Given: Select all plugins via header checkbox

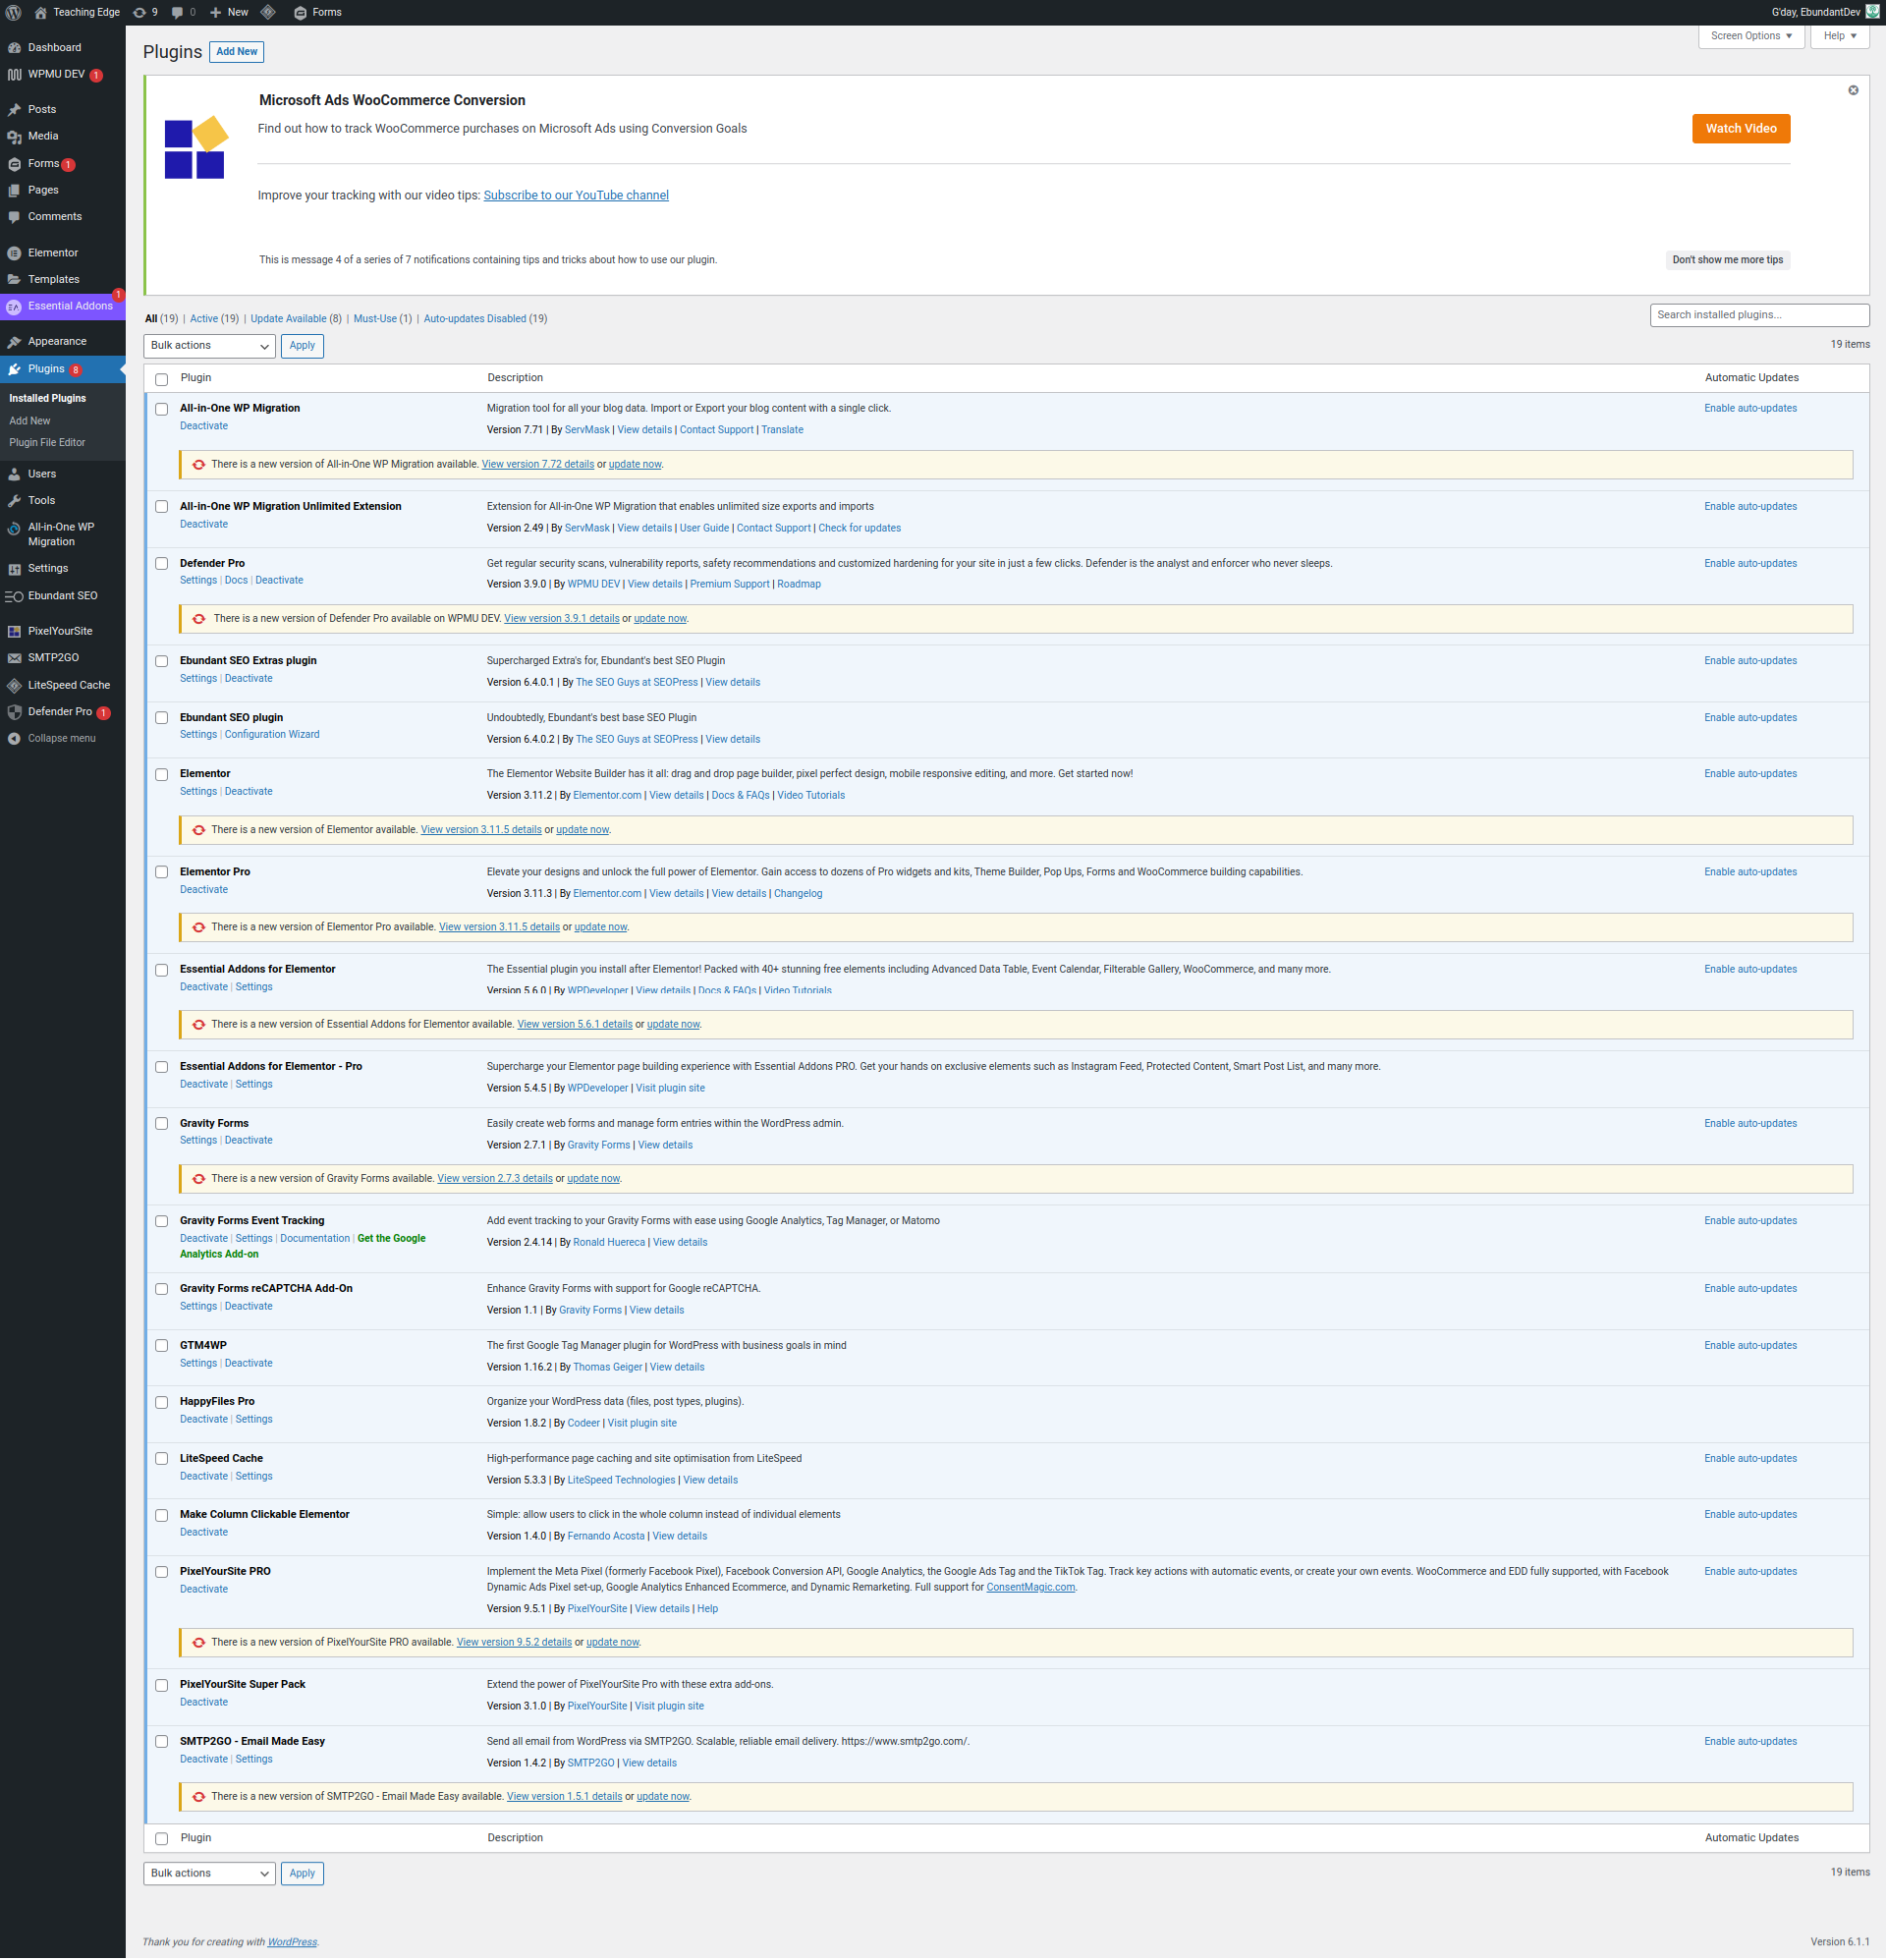Looking at the screenshot, I should click(x=162, y=379).
